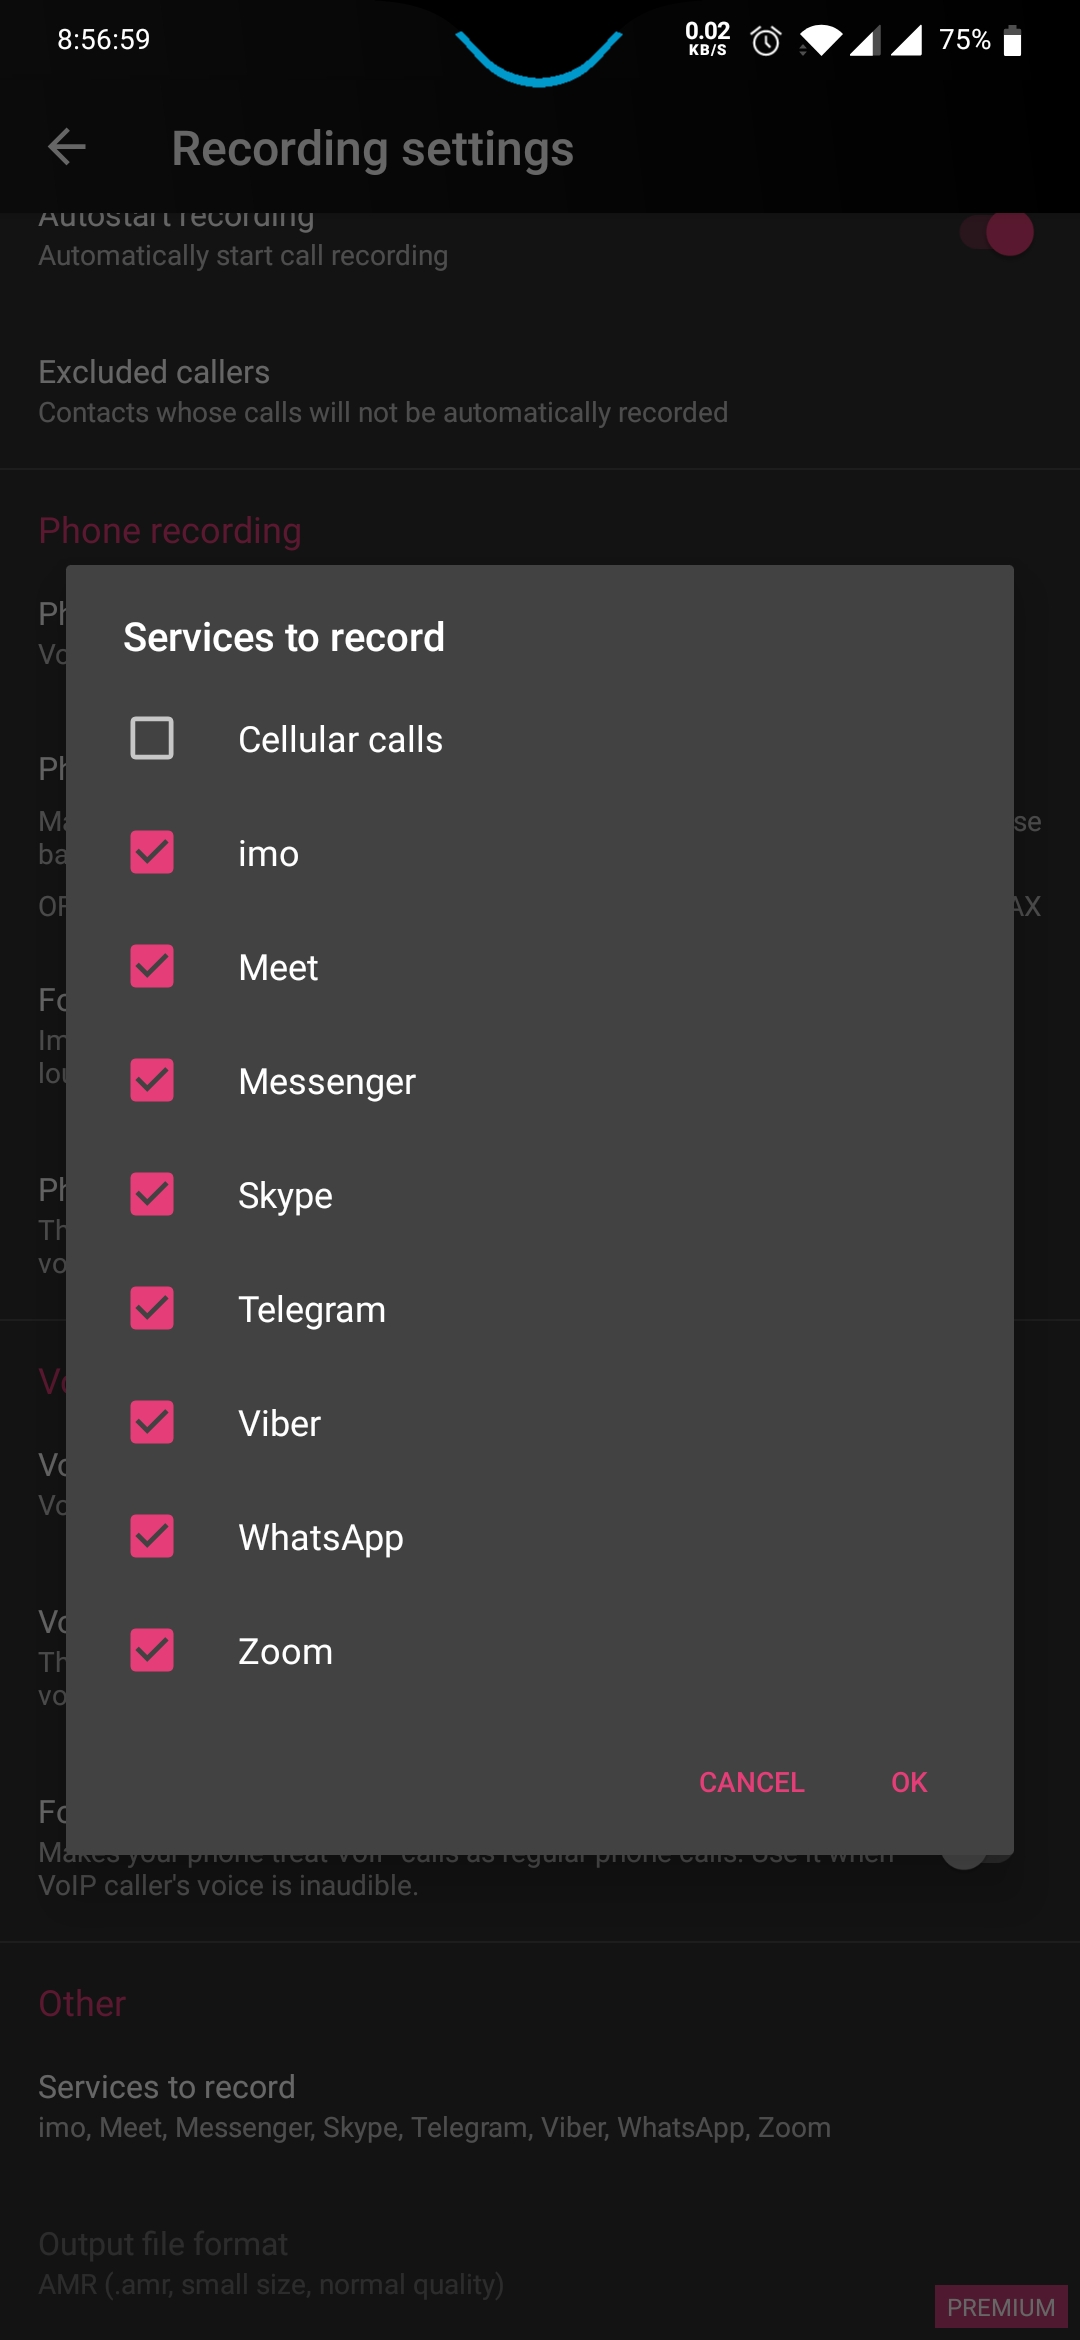Tap the battery status icon
Viewport: 1080px width, 2340px height.
point(1012,40)
